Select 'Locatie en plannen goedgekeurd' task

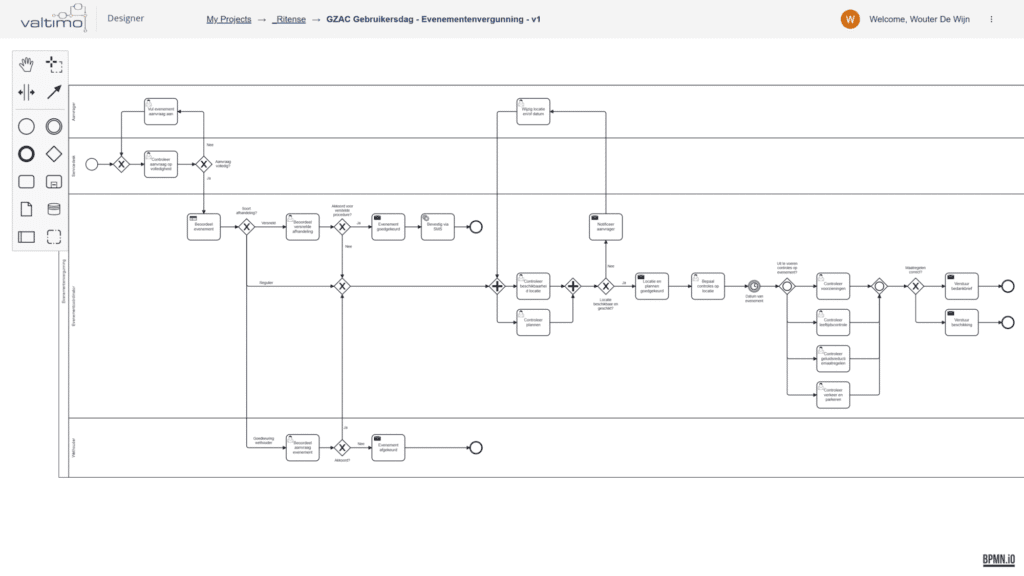(652, 286)
